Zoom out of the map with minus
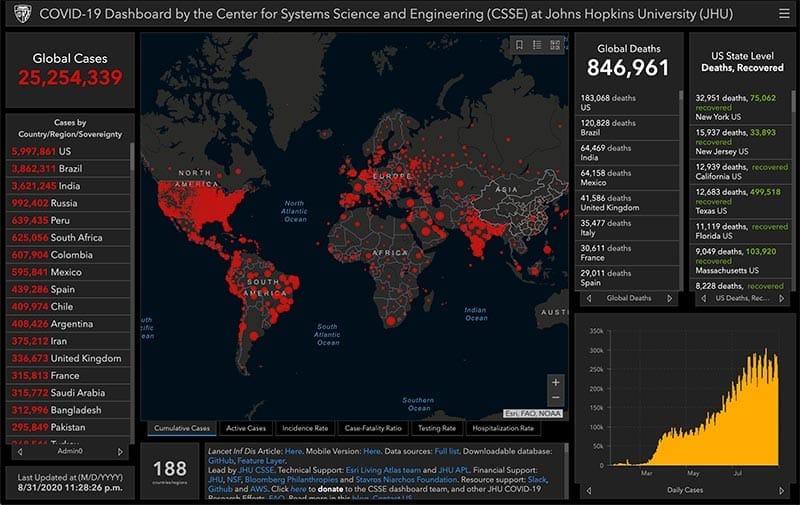800x505 pixels. 556,398
